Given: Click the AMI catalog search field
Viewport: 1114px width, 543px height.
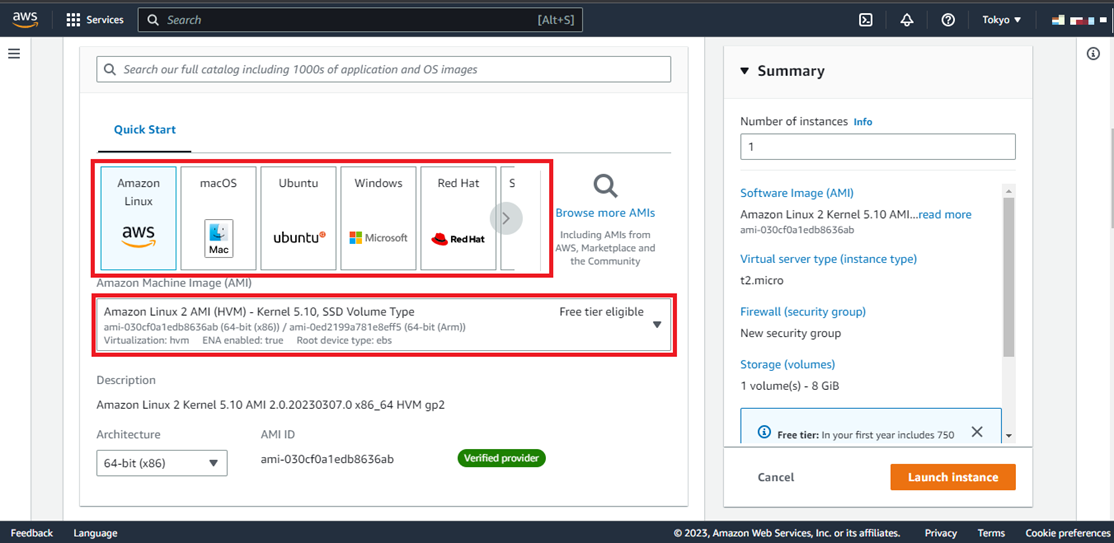Looking at the screenshot, I should (384, 69).
